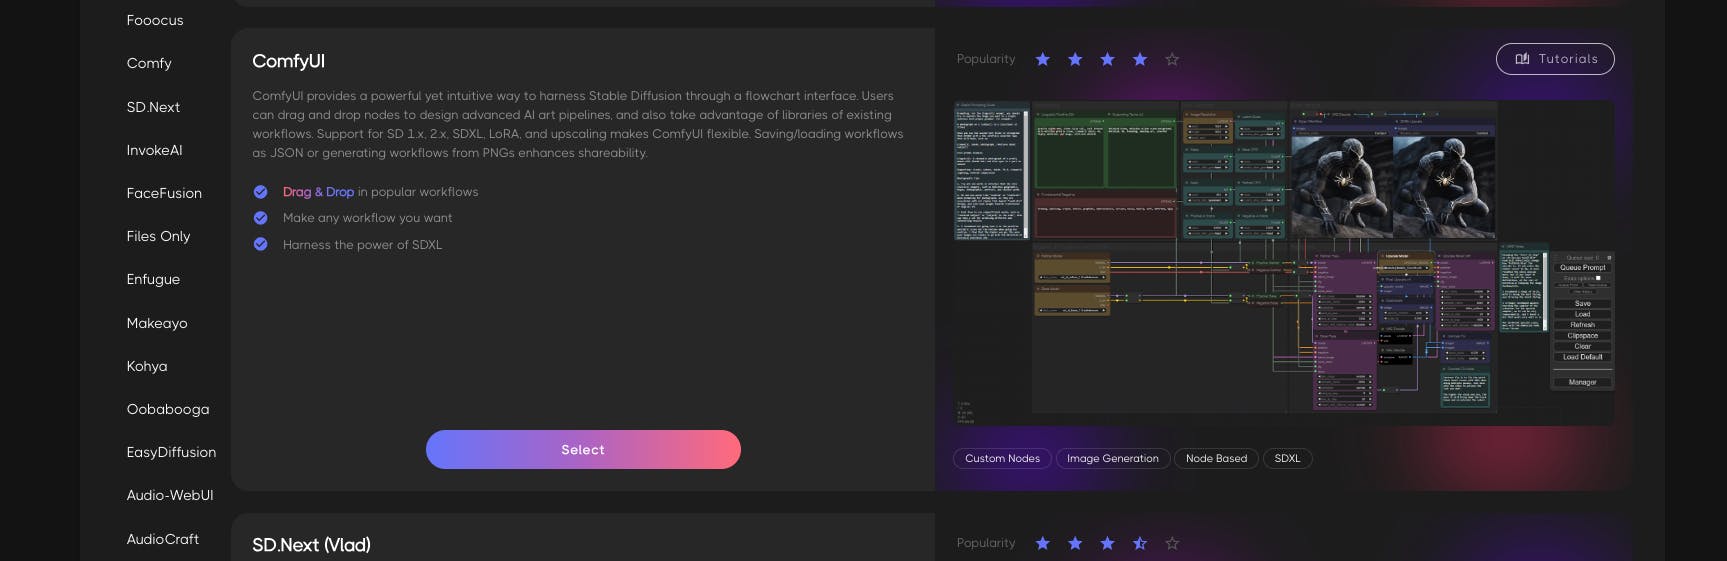Click the empty fifth ComfyUI star
This screenshot has width=1727, height=561.
(x=1172, y=59)
